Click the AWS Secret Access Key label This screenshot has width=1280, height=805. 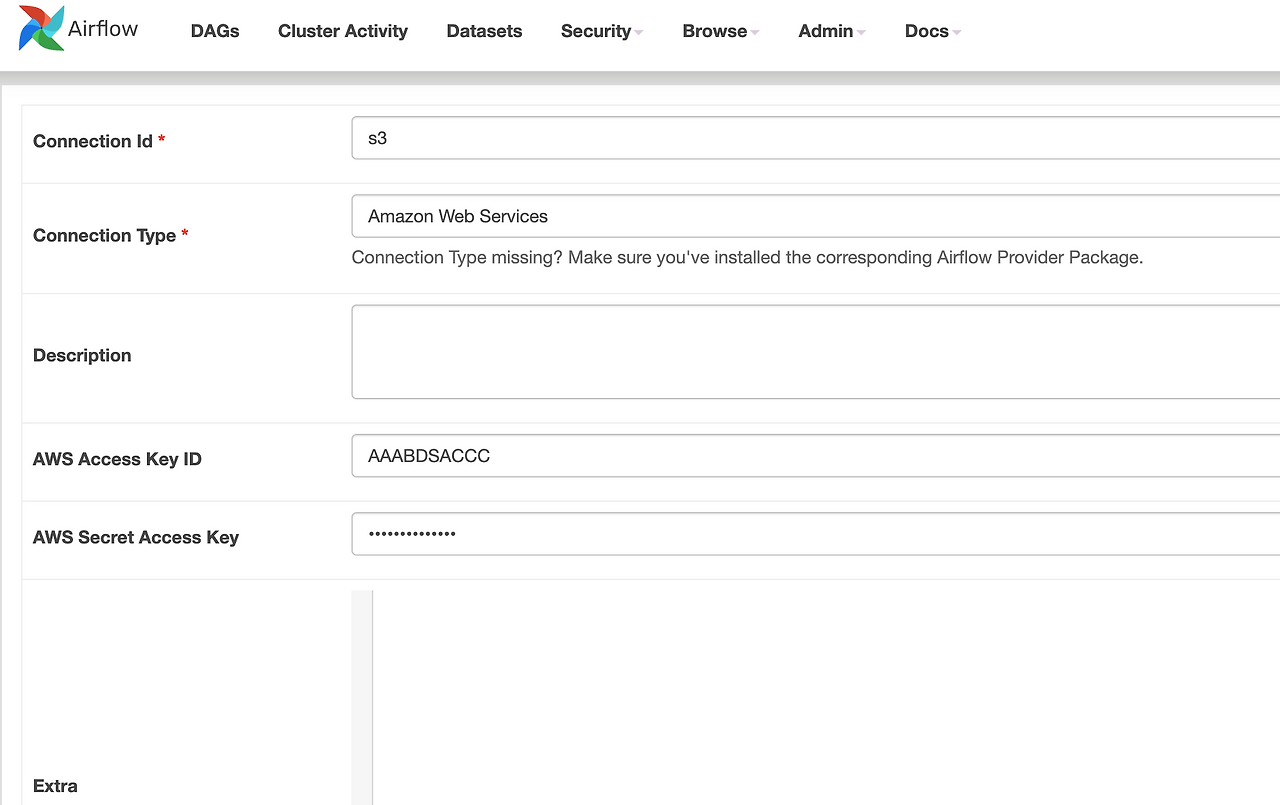pyautogui.click(x=136, y=537)
